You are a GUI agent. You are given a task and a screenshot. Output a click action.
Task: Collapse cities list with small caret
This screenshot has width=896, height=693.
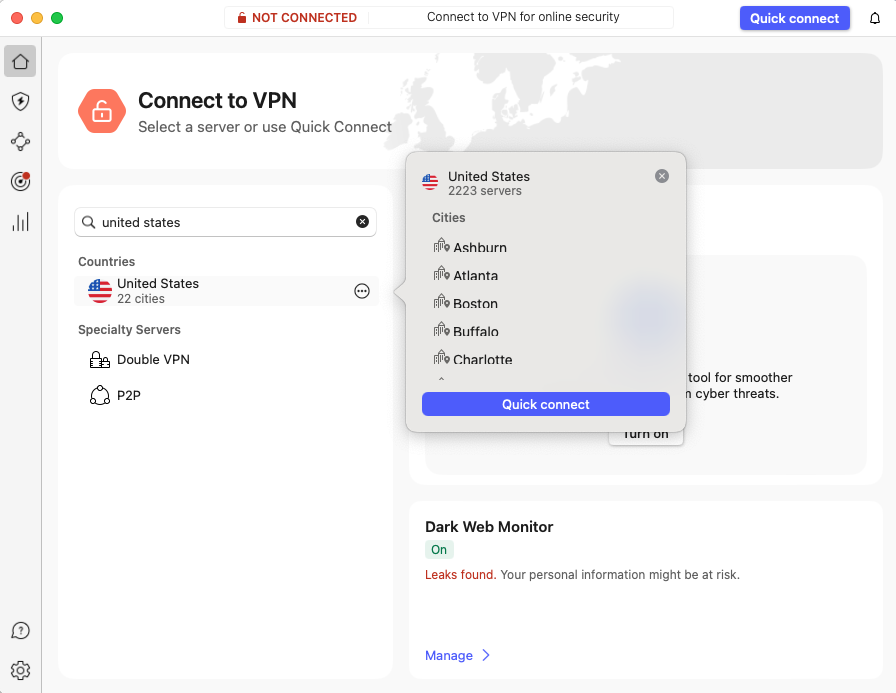(x=441, y=378)
